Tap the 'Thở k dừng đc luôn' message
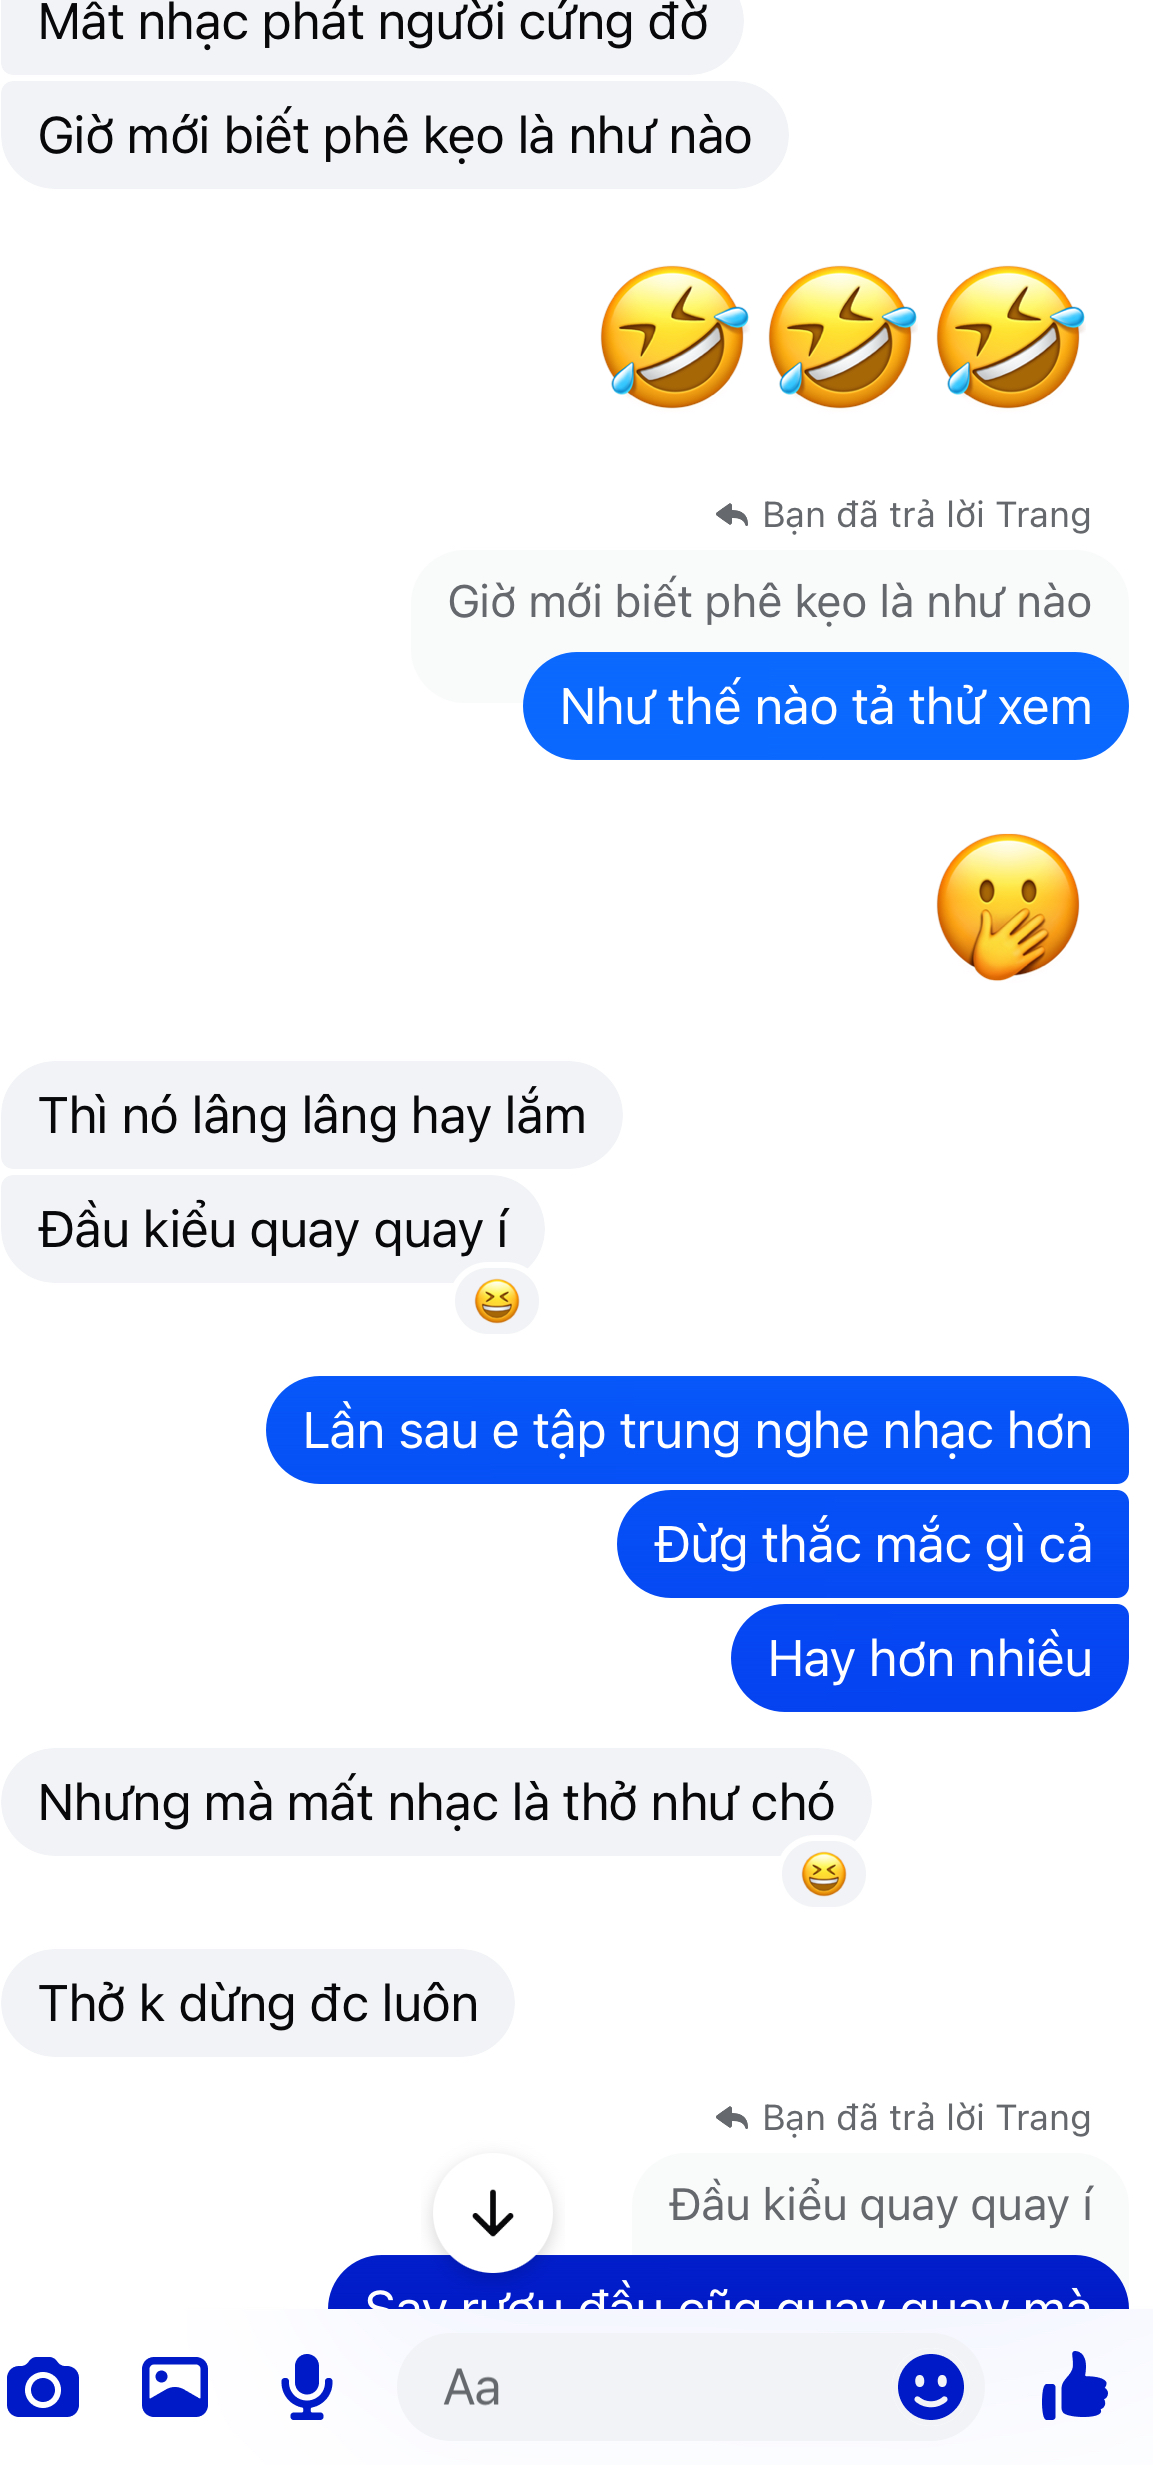This screenshot has height=2465, width=1153. pyautogui.click(x=258, y=2003)
